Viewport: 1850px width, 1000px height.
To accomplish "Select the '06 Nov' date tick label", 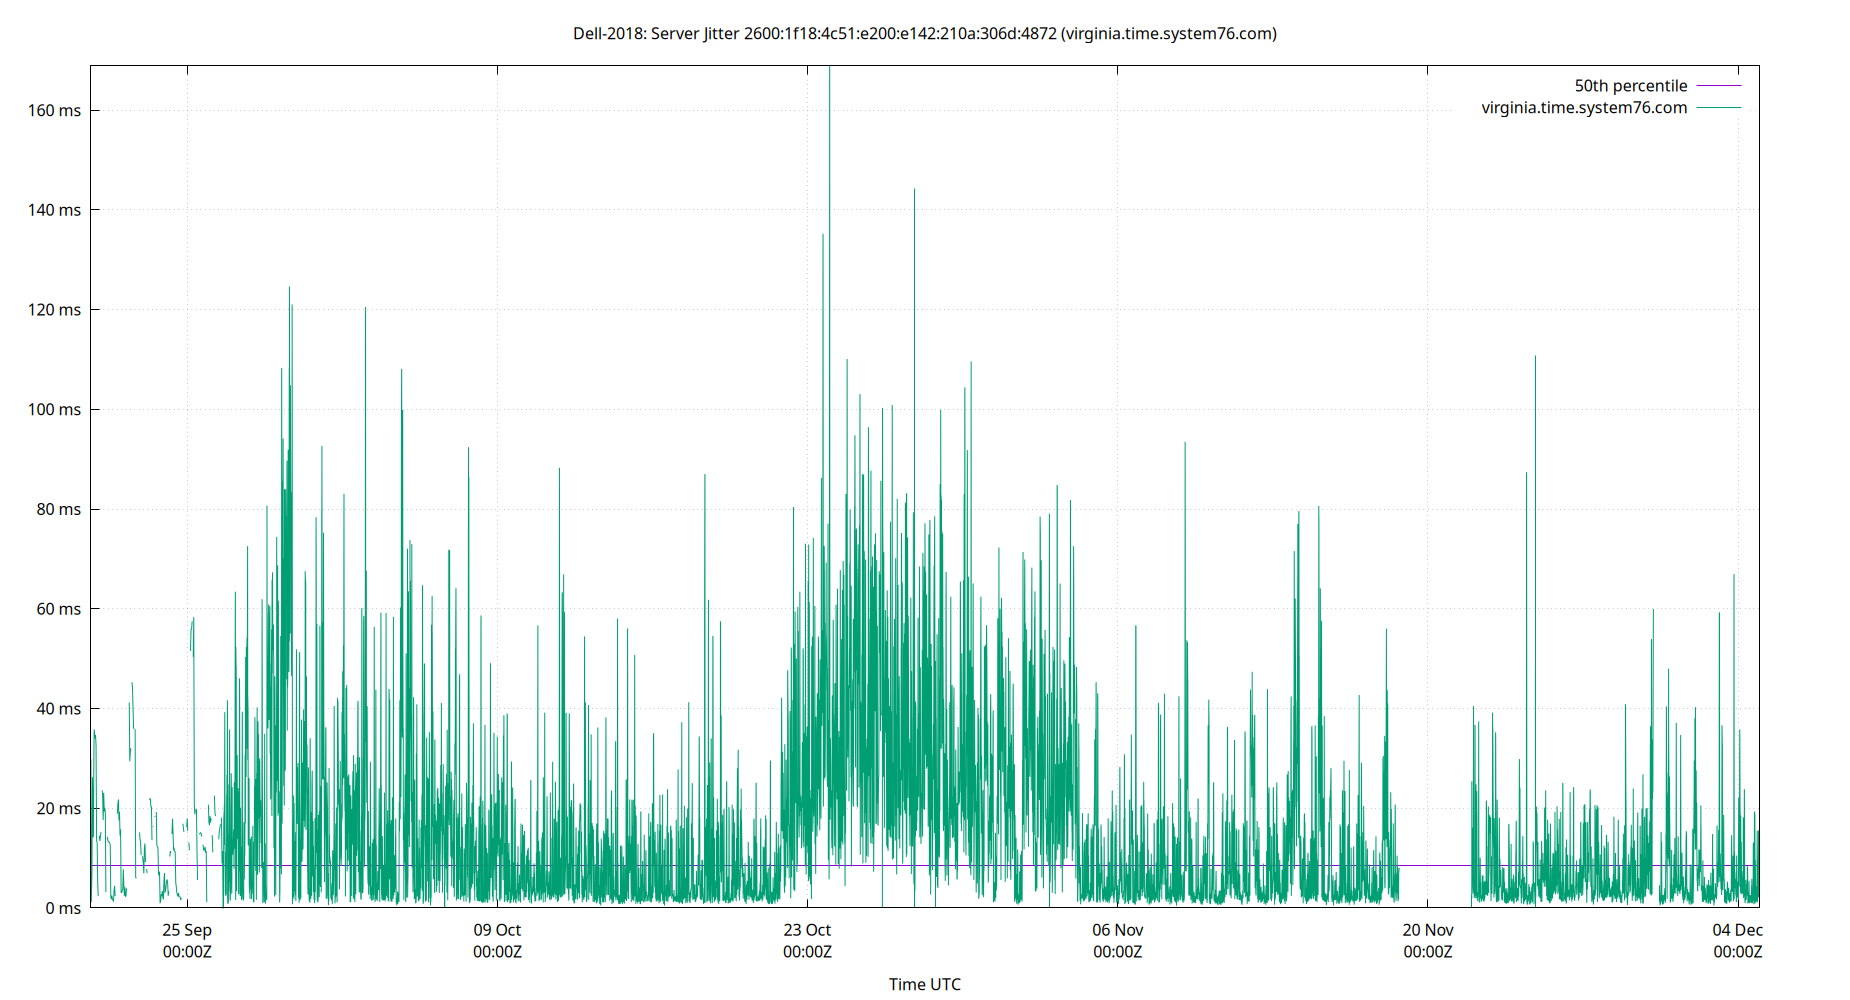I will (x=1119, y=930).
